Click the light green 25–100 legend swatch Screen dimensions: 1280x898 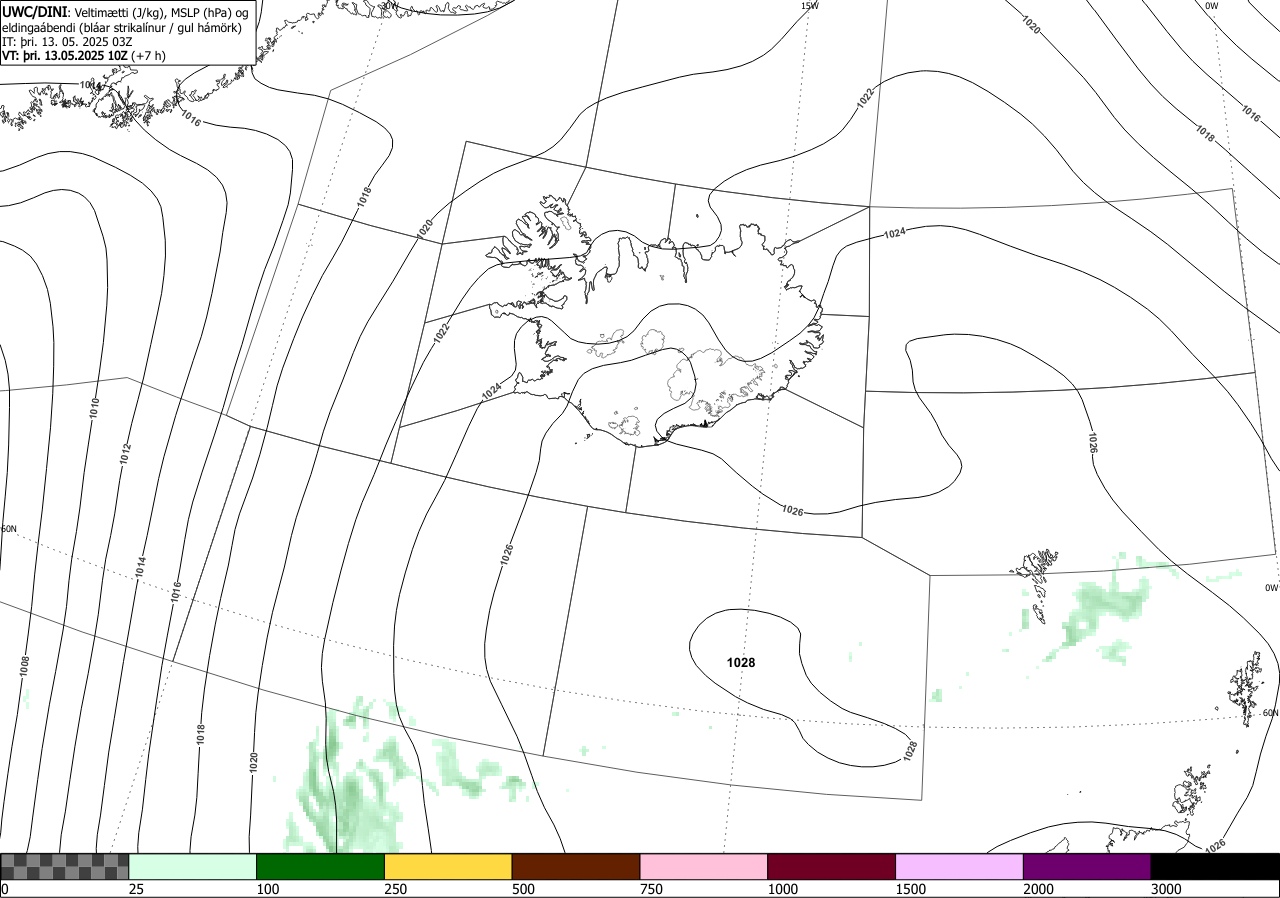pyautogui.click(x=193, y=866)
